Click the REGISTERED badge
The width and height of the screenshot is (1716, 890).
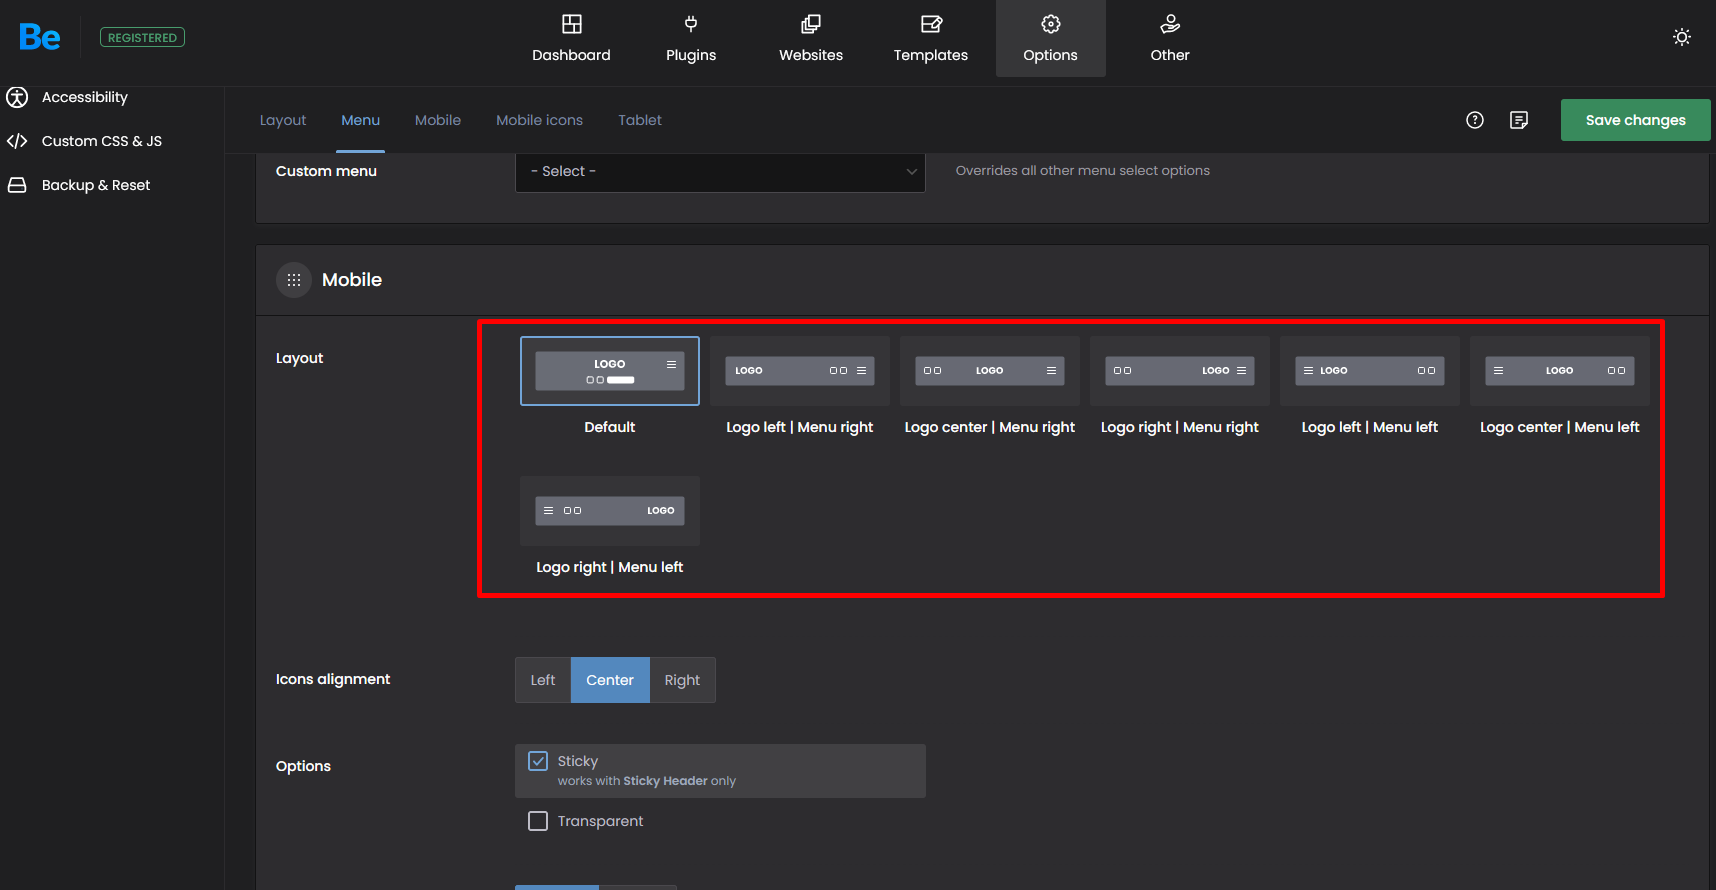pos(142,38)
